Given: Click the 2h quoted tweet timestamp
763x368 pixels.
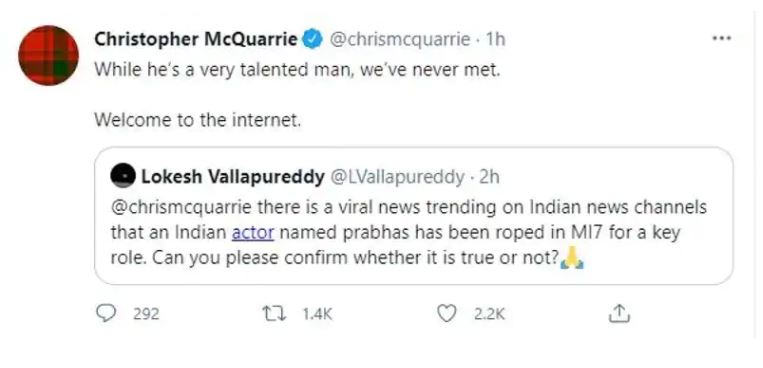Looking at the screenshot, I should pos(489,177).
